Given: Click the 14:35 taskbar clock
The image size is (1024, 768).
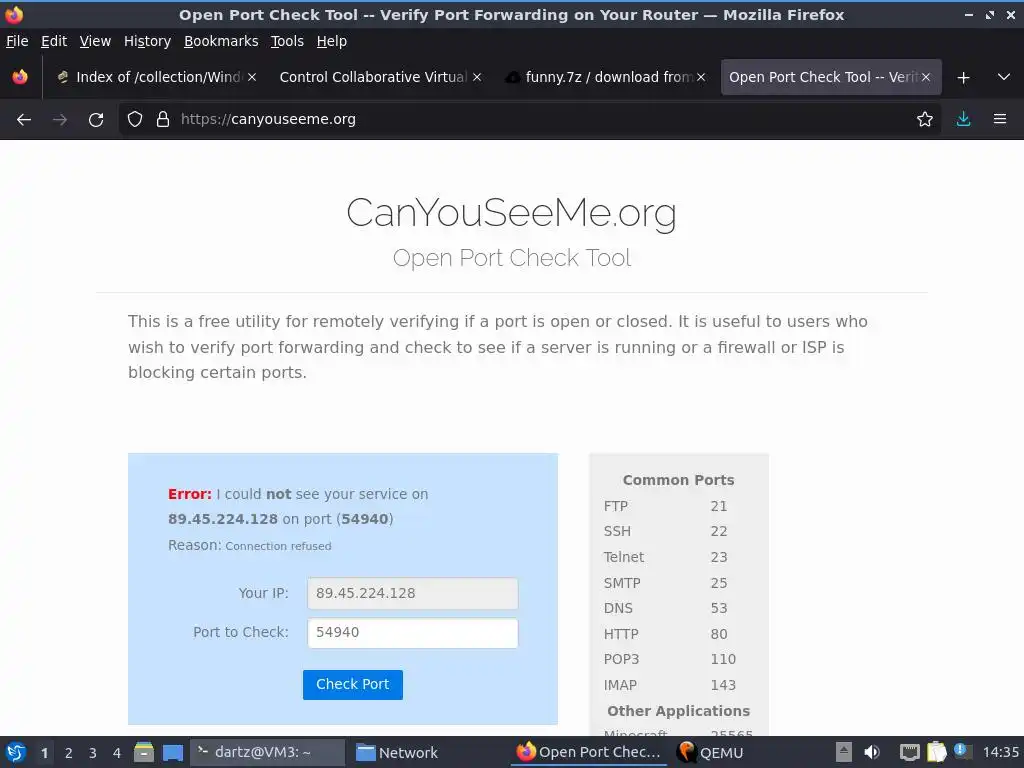Looking at the screenshot, I should click(x=1001, y=752).
